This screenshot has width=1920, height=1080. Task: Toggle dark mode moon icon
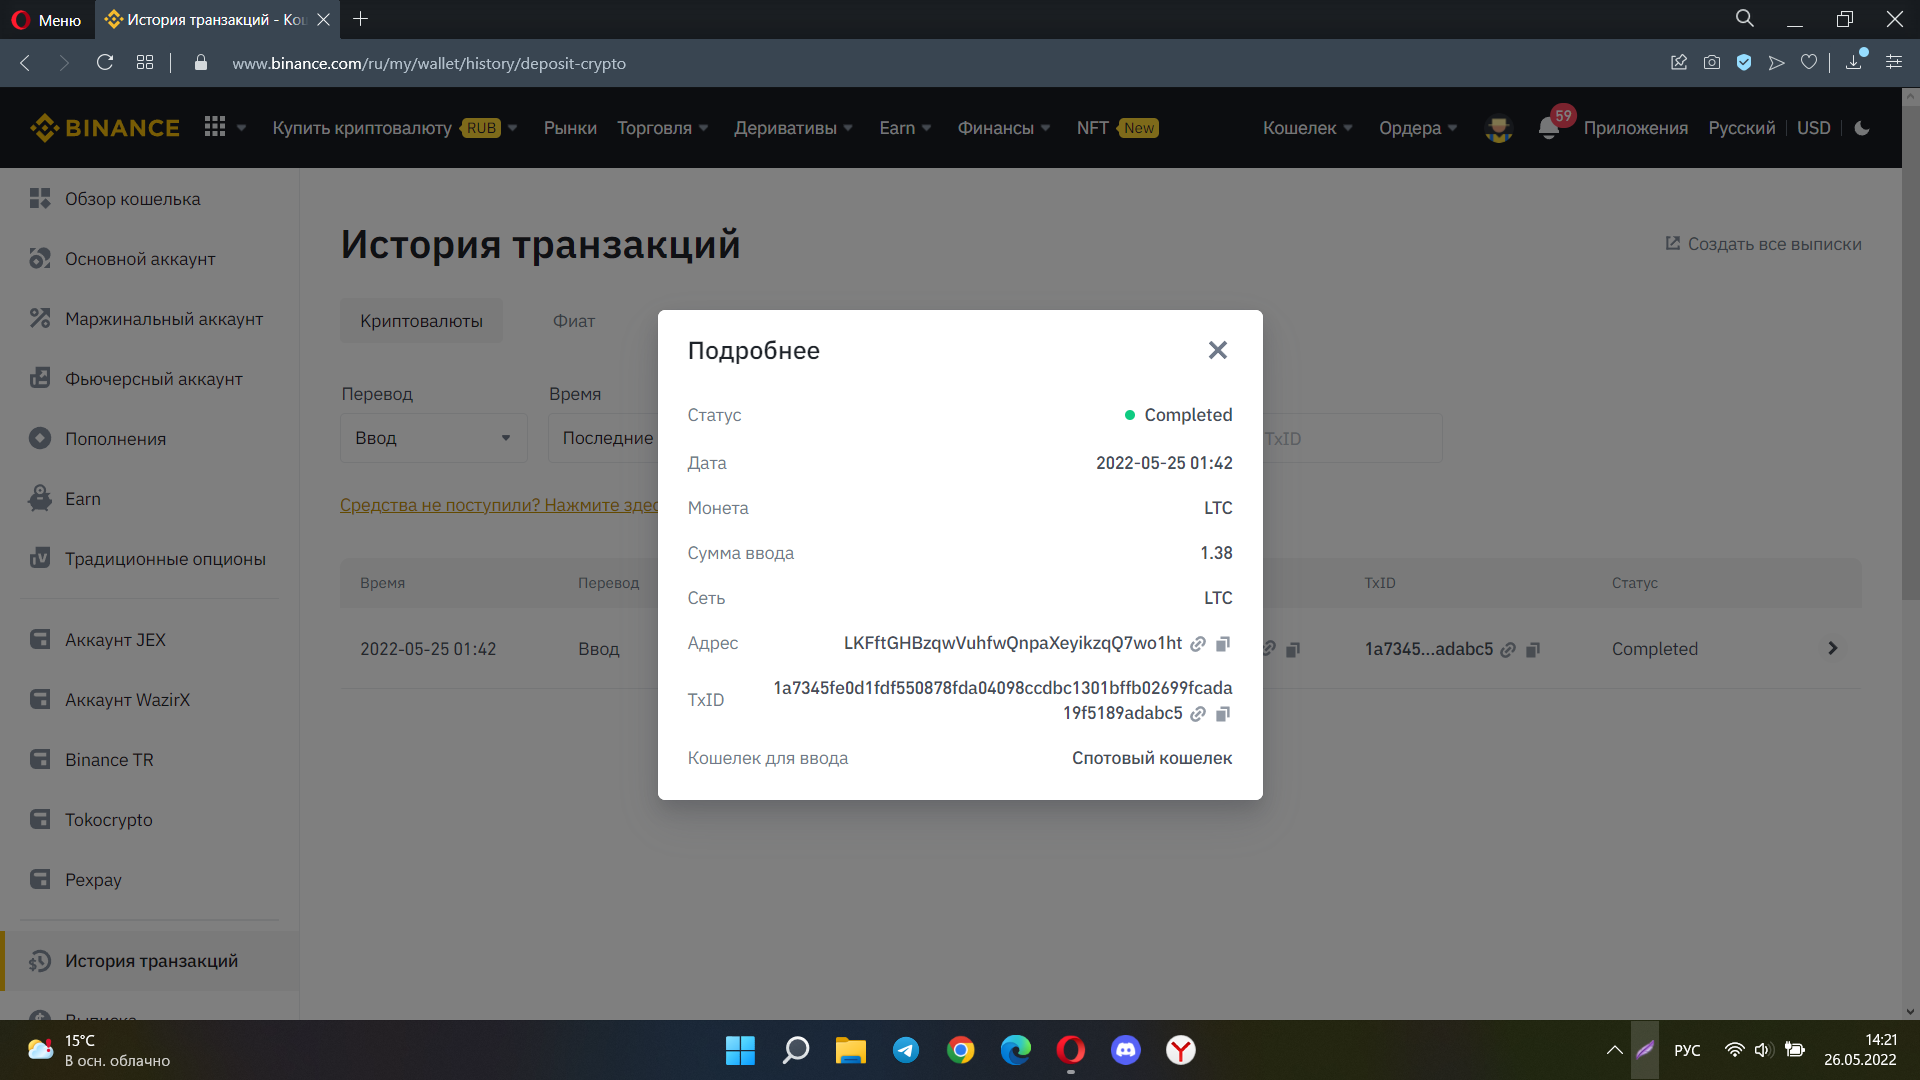[1862, 128]
